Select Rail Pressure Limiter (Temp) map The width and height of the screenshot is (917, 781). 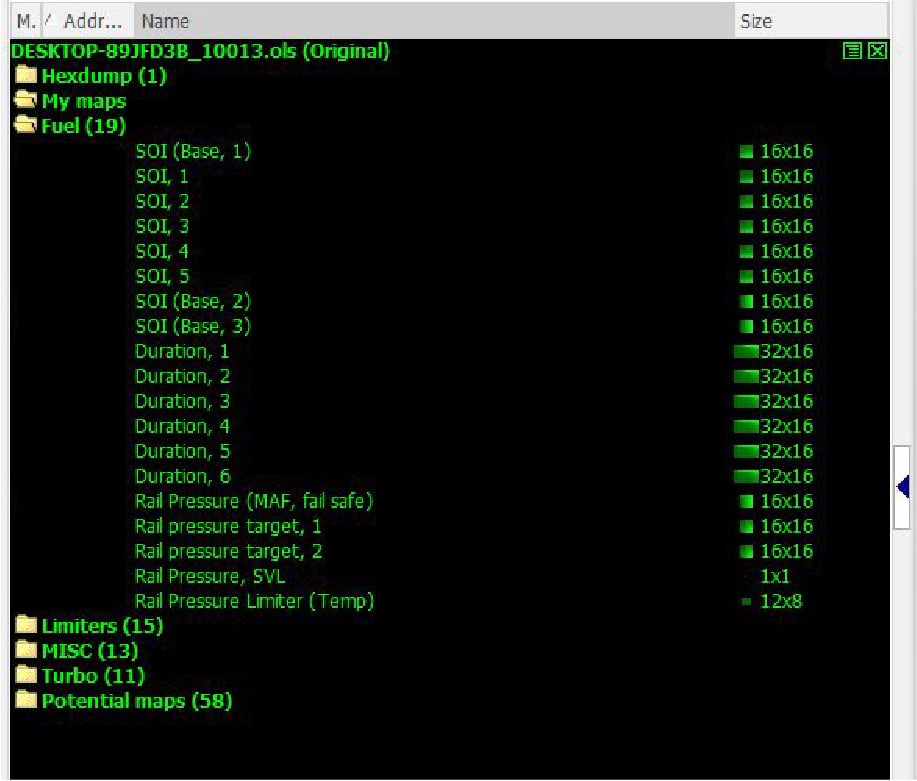coord(254,601)
